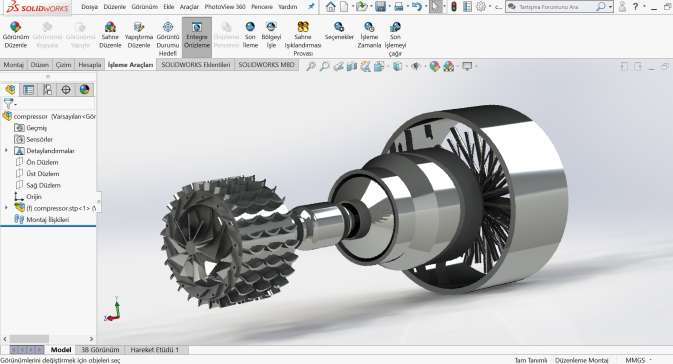Open the MMGS unit system dropdown
The image size is (673, 364).
coord(639,360)
